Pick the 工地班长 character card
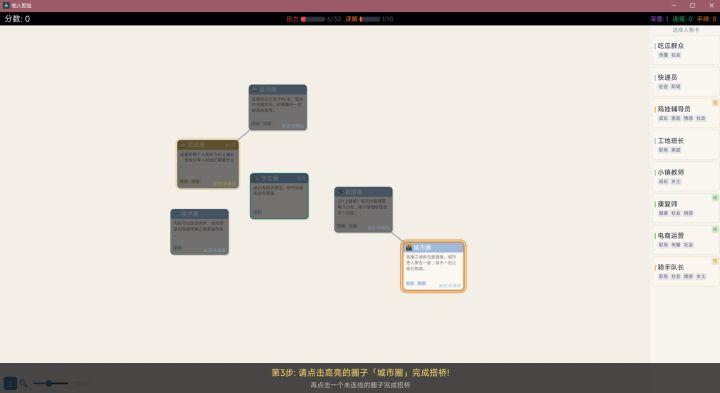The height and width of the screenshot is (393, 720). point(686,145)
